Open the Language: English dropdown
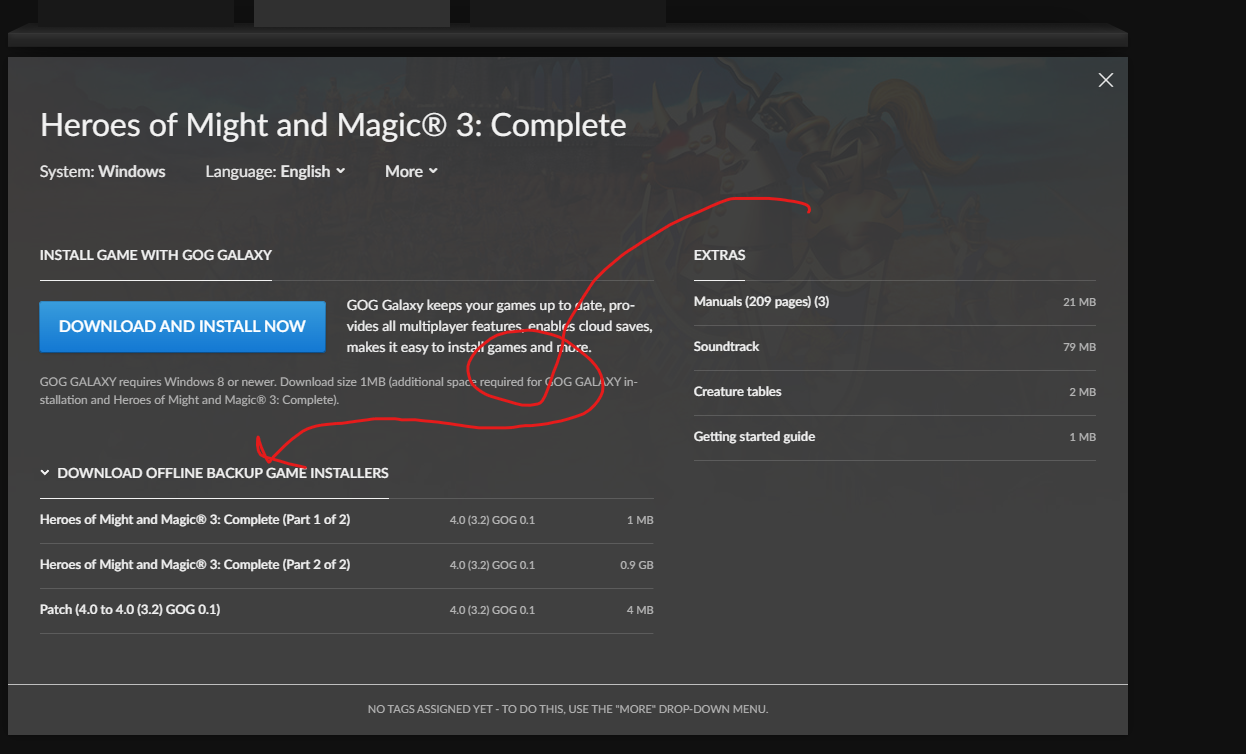1246x754 pixels. pyautogui.click(x=275, y=171)
